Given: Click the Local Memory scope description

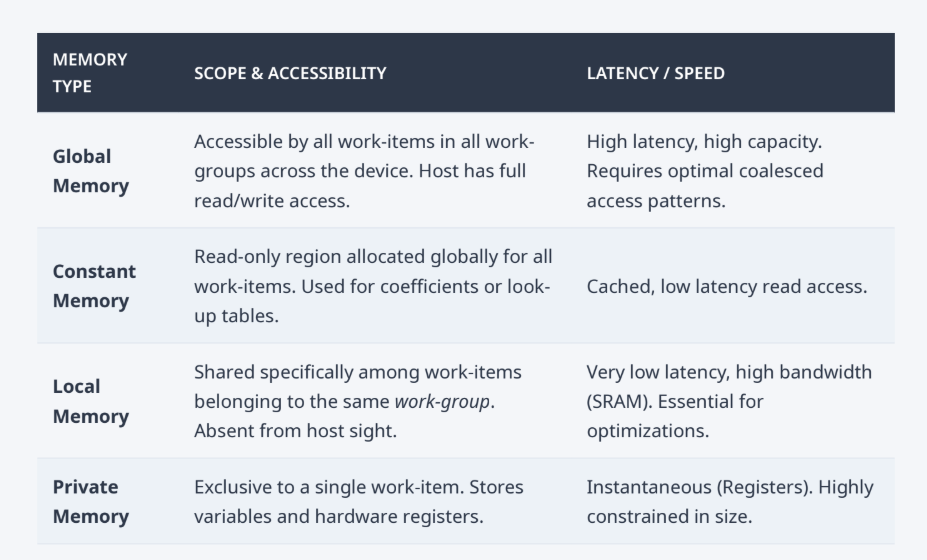Looking at the screenshot, I should [x=358, y=402].
